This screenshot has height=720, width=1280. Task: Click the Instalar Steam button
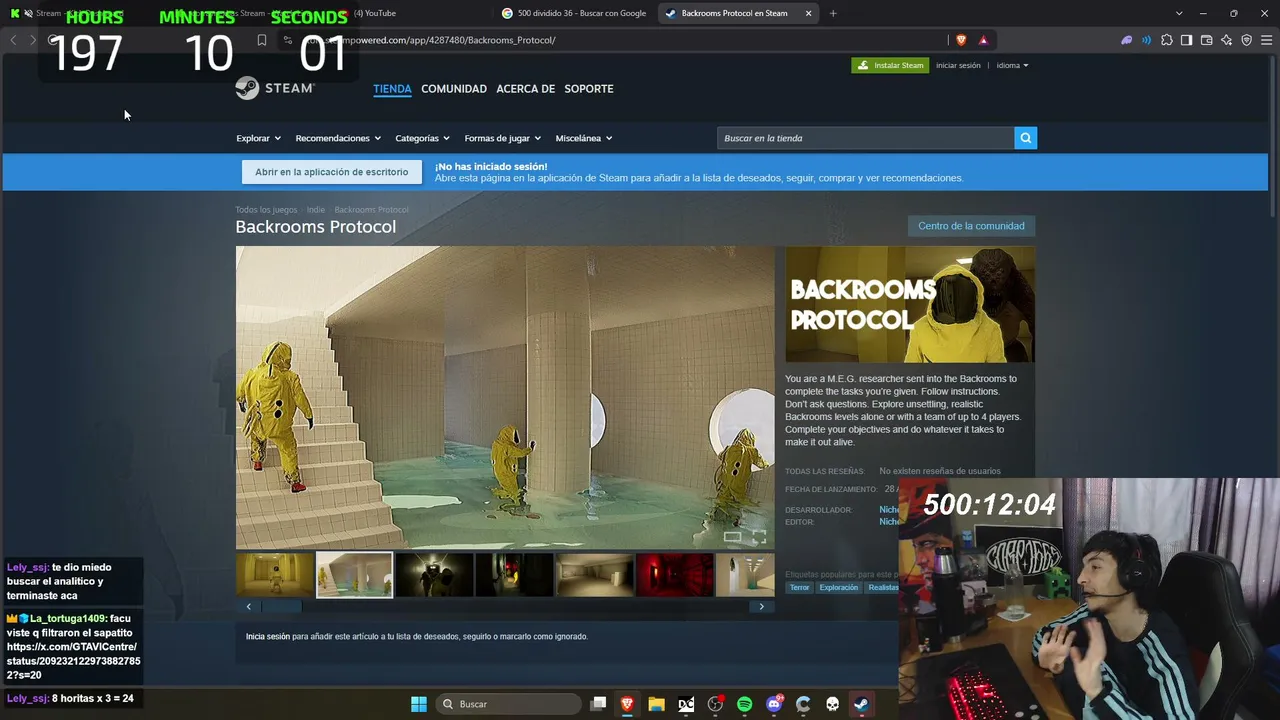(x=890, y=65)
